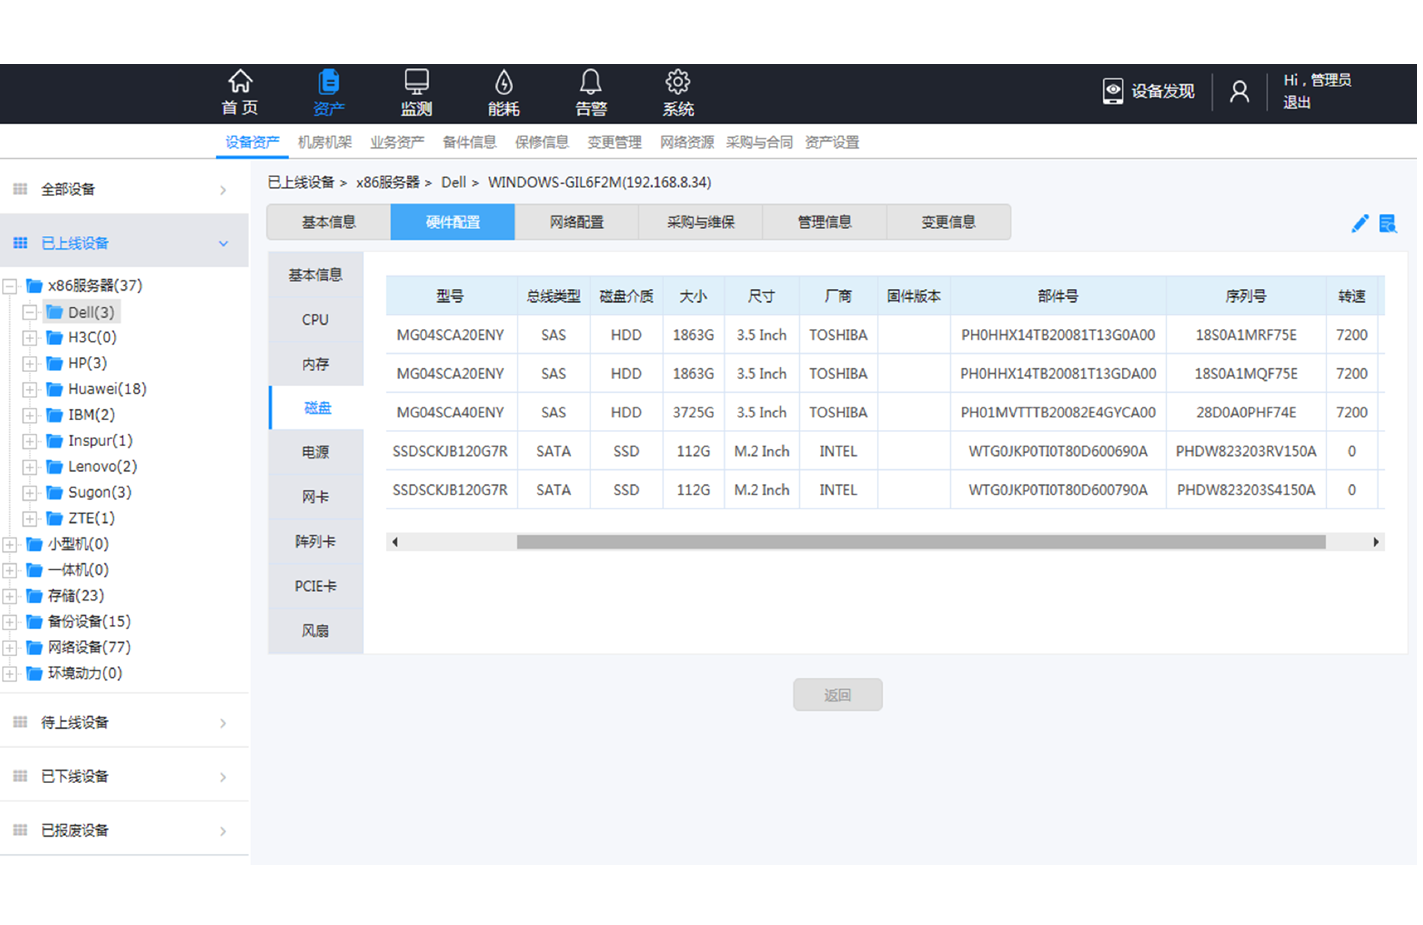This screenshot has height=925, width=1423.
Task: Click the 退出 logout link
Action: (1297, 102)
